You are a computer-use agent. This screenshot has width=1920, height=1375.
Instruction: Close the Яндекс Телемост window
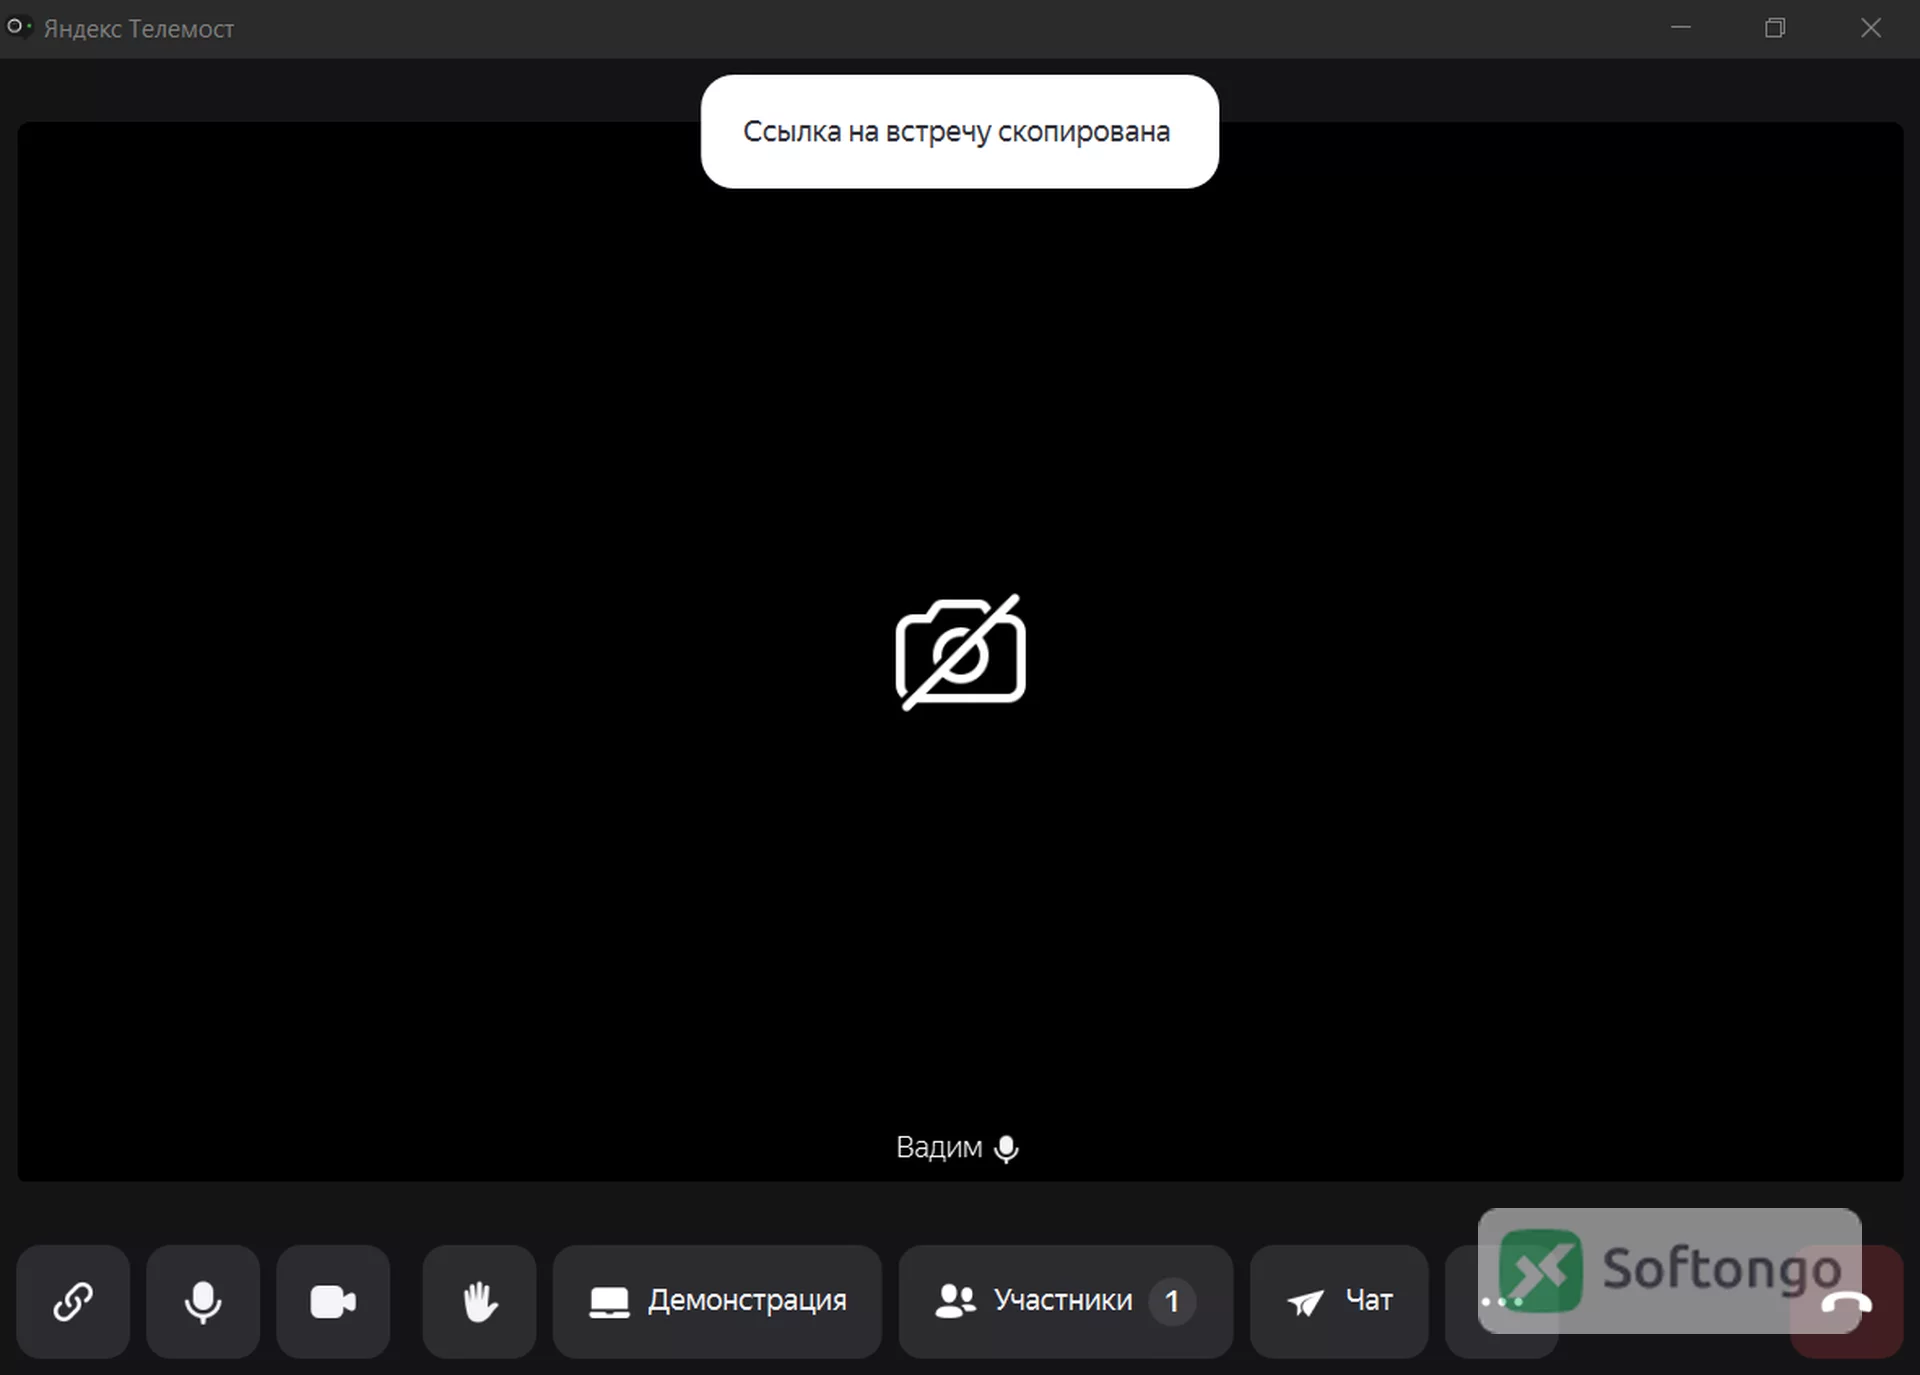point(1870,28)
